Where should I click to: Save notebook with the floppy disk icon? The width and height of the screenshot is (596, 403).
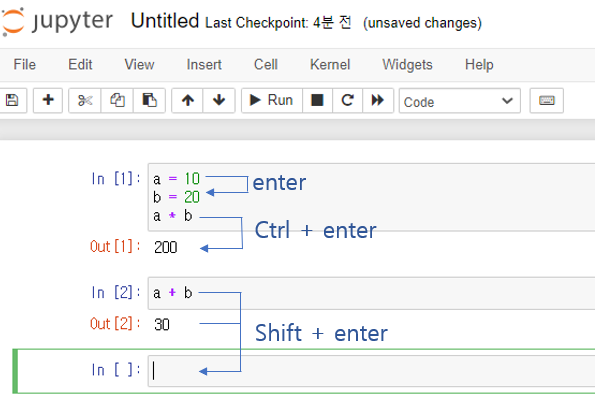click(12, 100)
